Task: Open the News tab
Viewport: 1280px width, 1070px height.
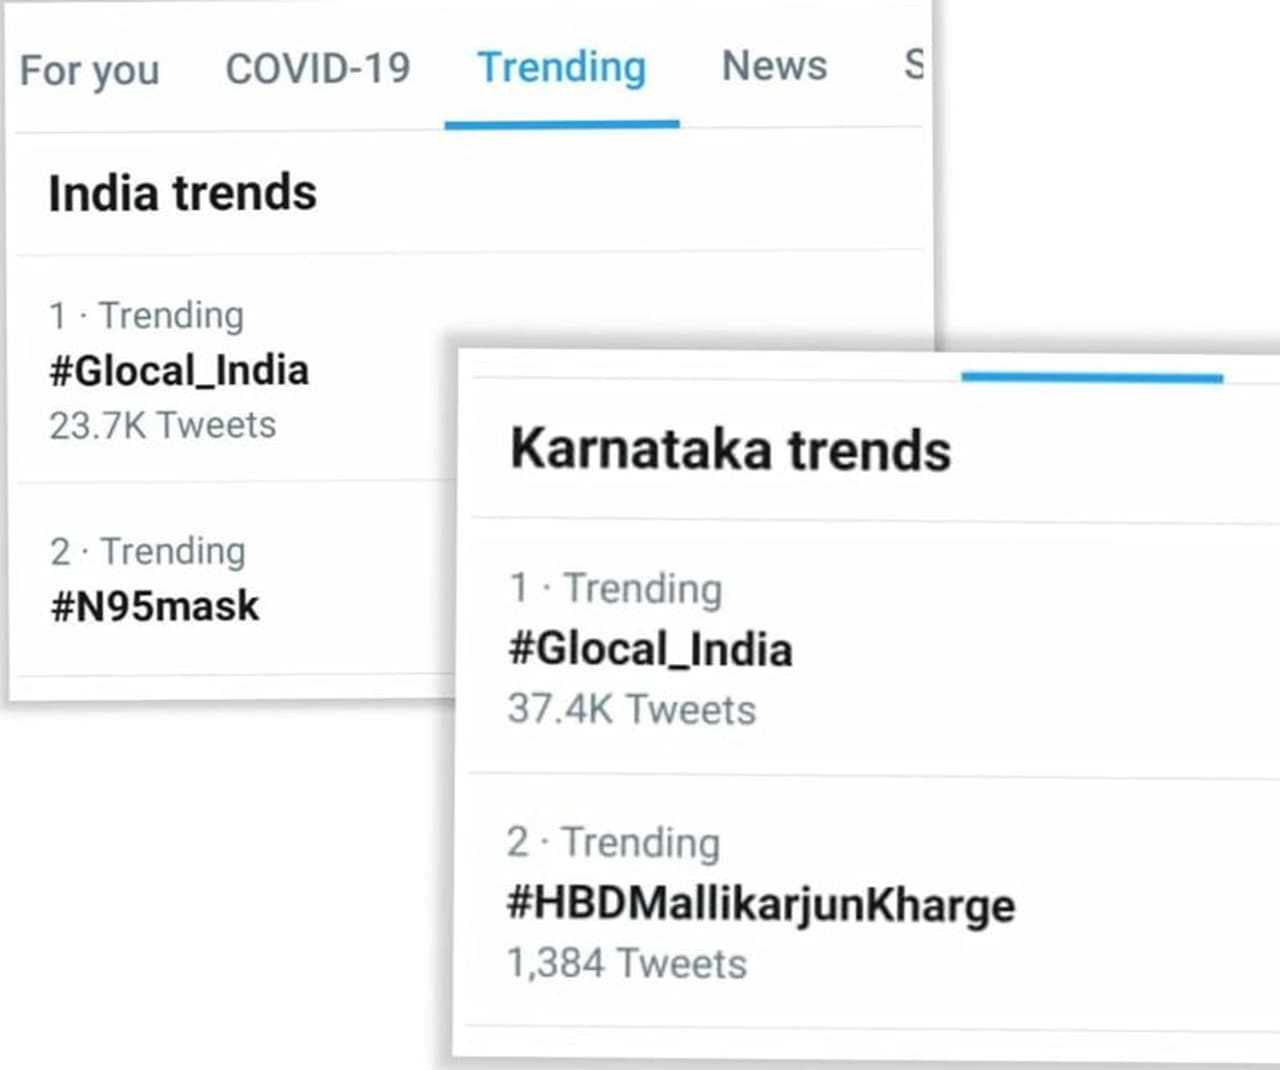Action: pos(774,66)
